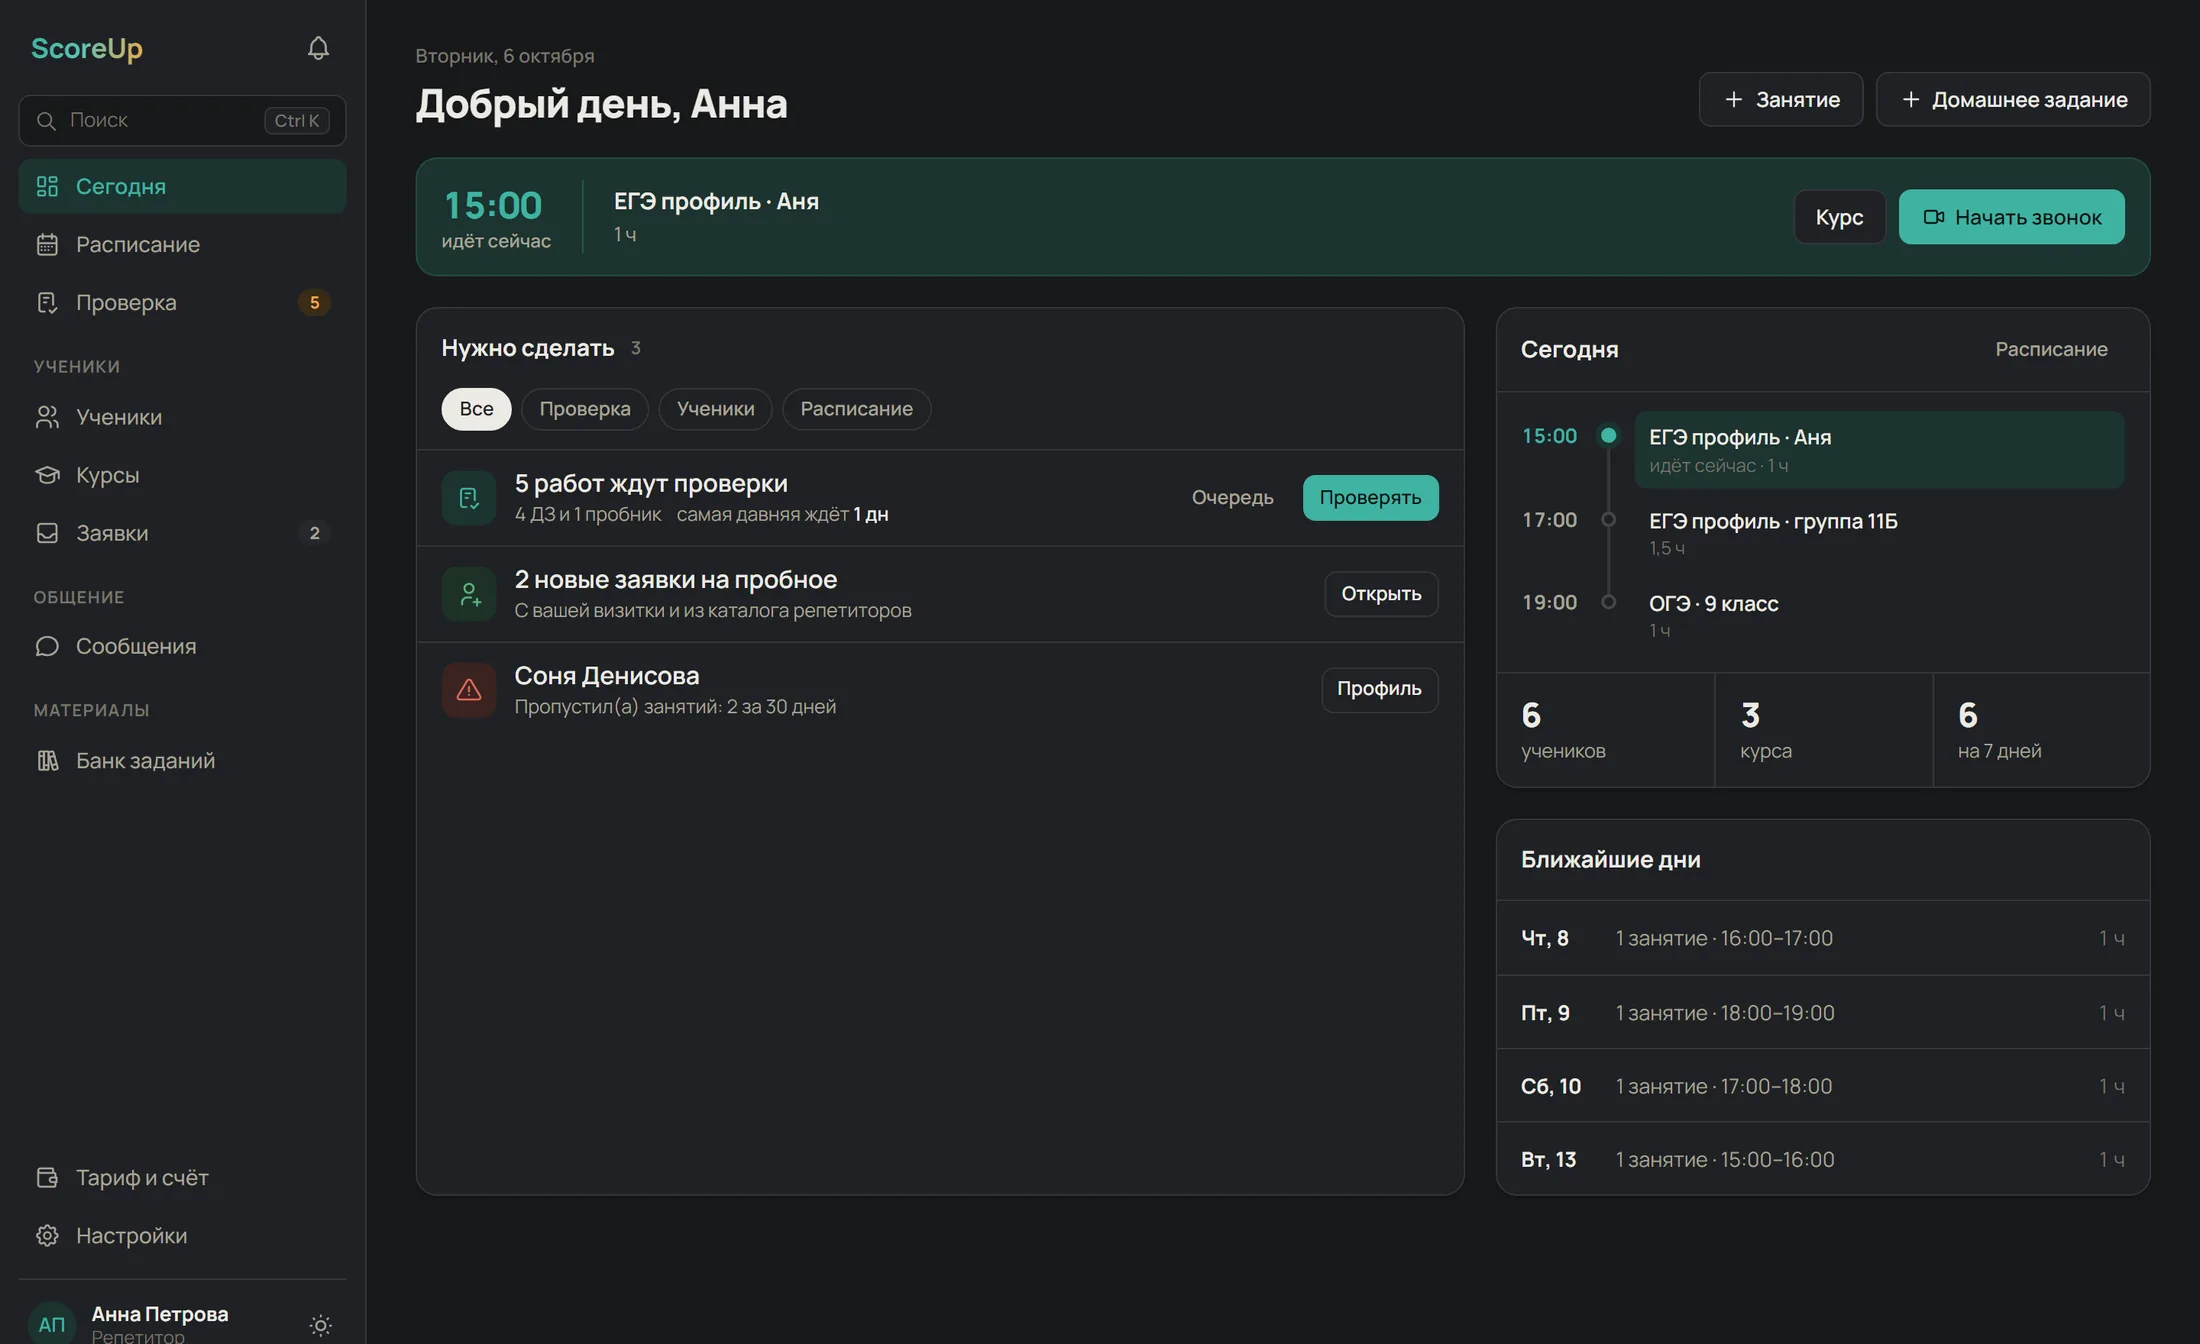Open the Сб, 10 upcoming day row

click(1822, 1086)
